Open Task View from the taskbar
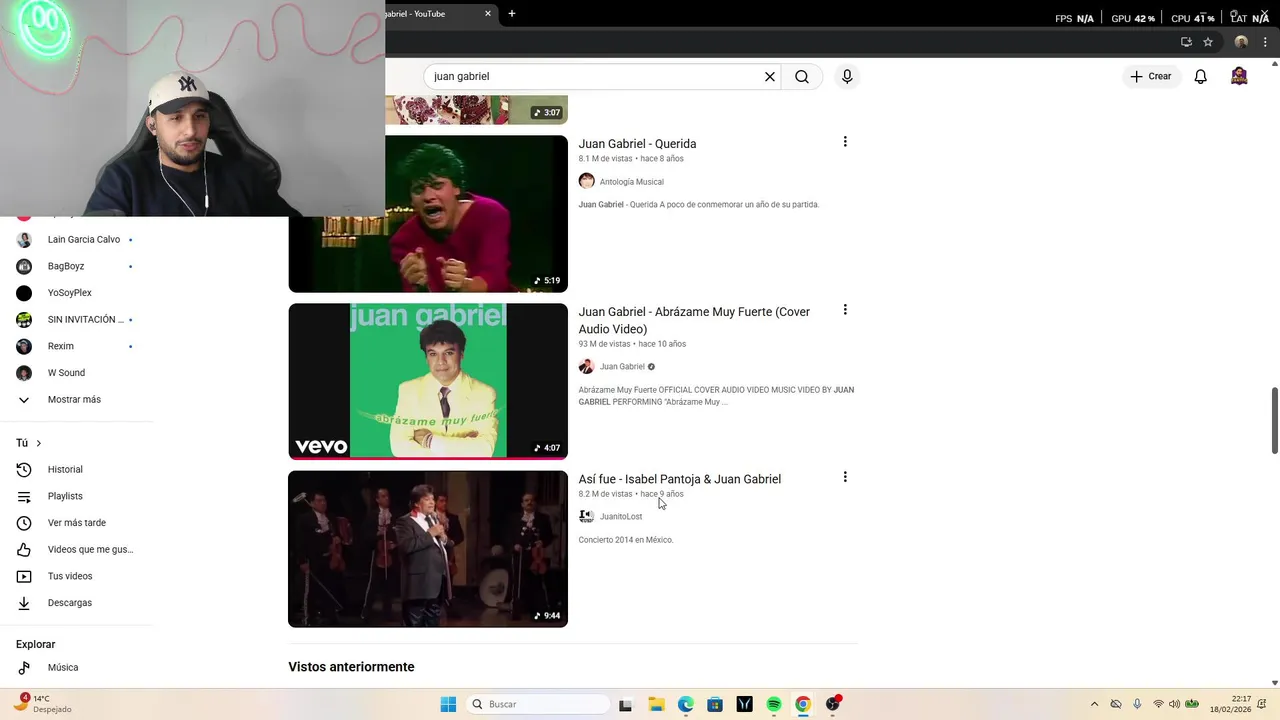Image resolution: width=1280 pixels, height=720 pixels. 626,704
